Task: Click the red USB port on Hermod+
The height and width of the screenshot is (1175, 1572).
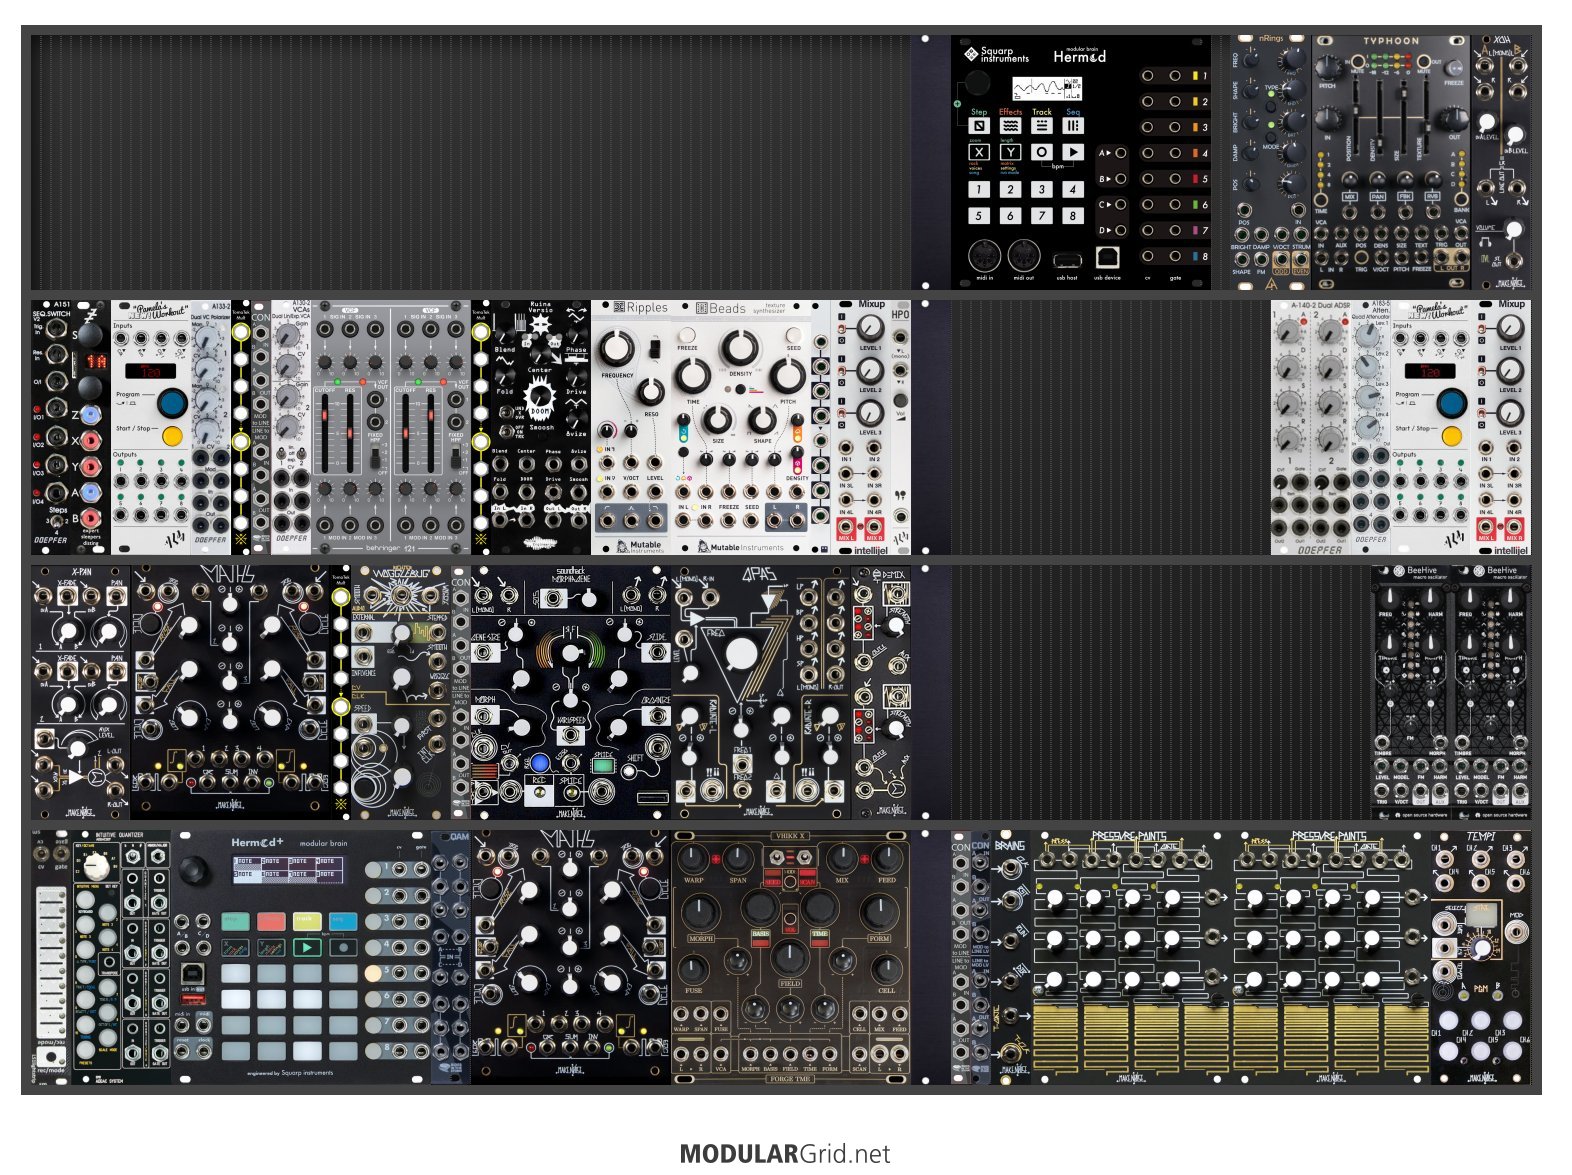Action: coord(191,998)
